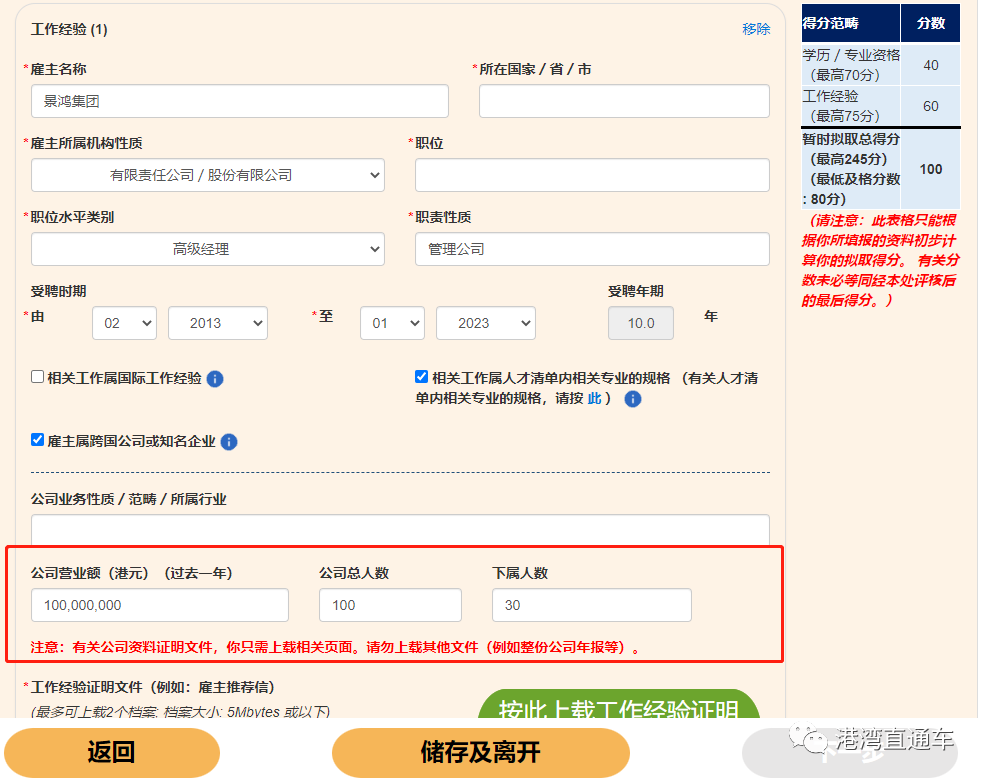Open the info tooltip beside the 人才清单 checkbox

[632, 399]
